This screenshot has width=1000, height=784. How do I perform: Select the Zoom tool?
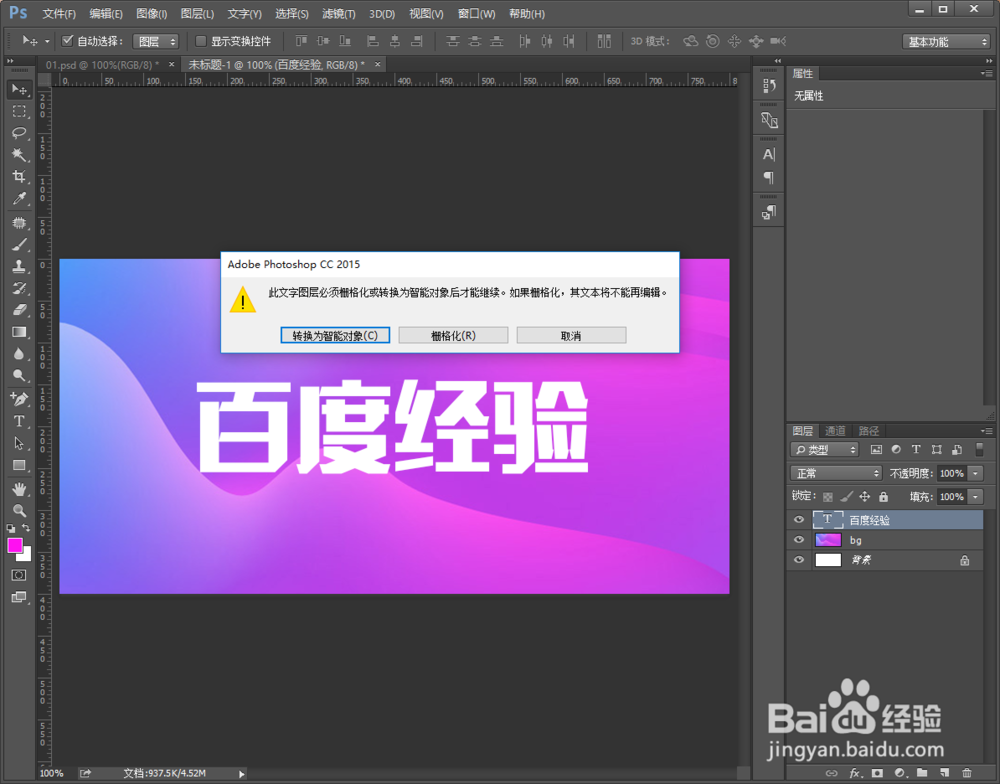pos(19,511)
